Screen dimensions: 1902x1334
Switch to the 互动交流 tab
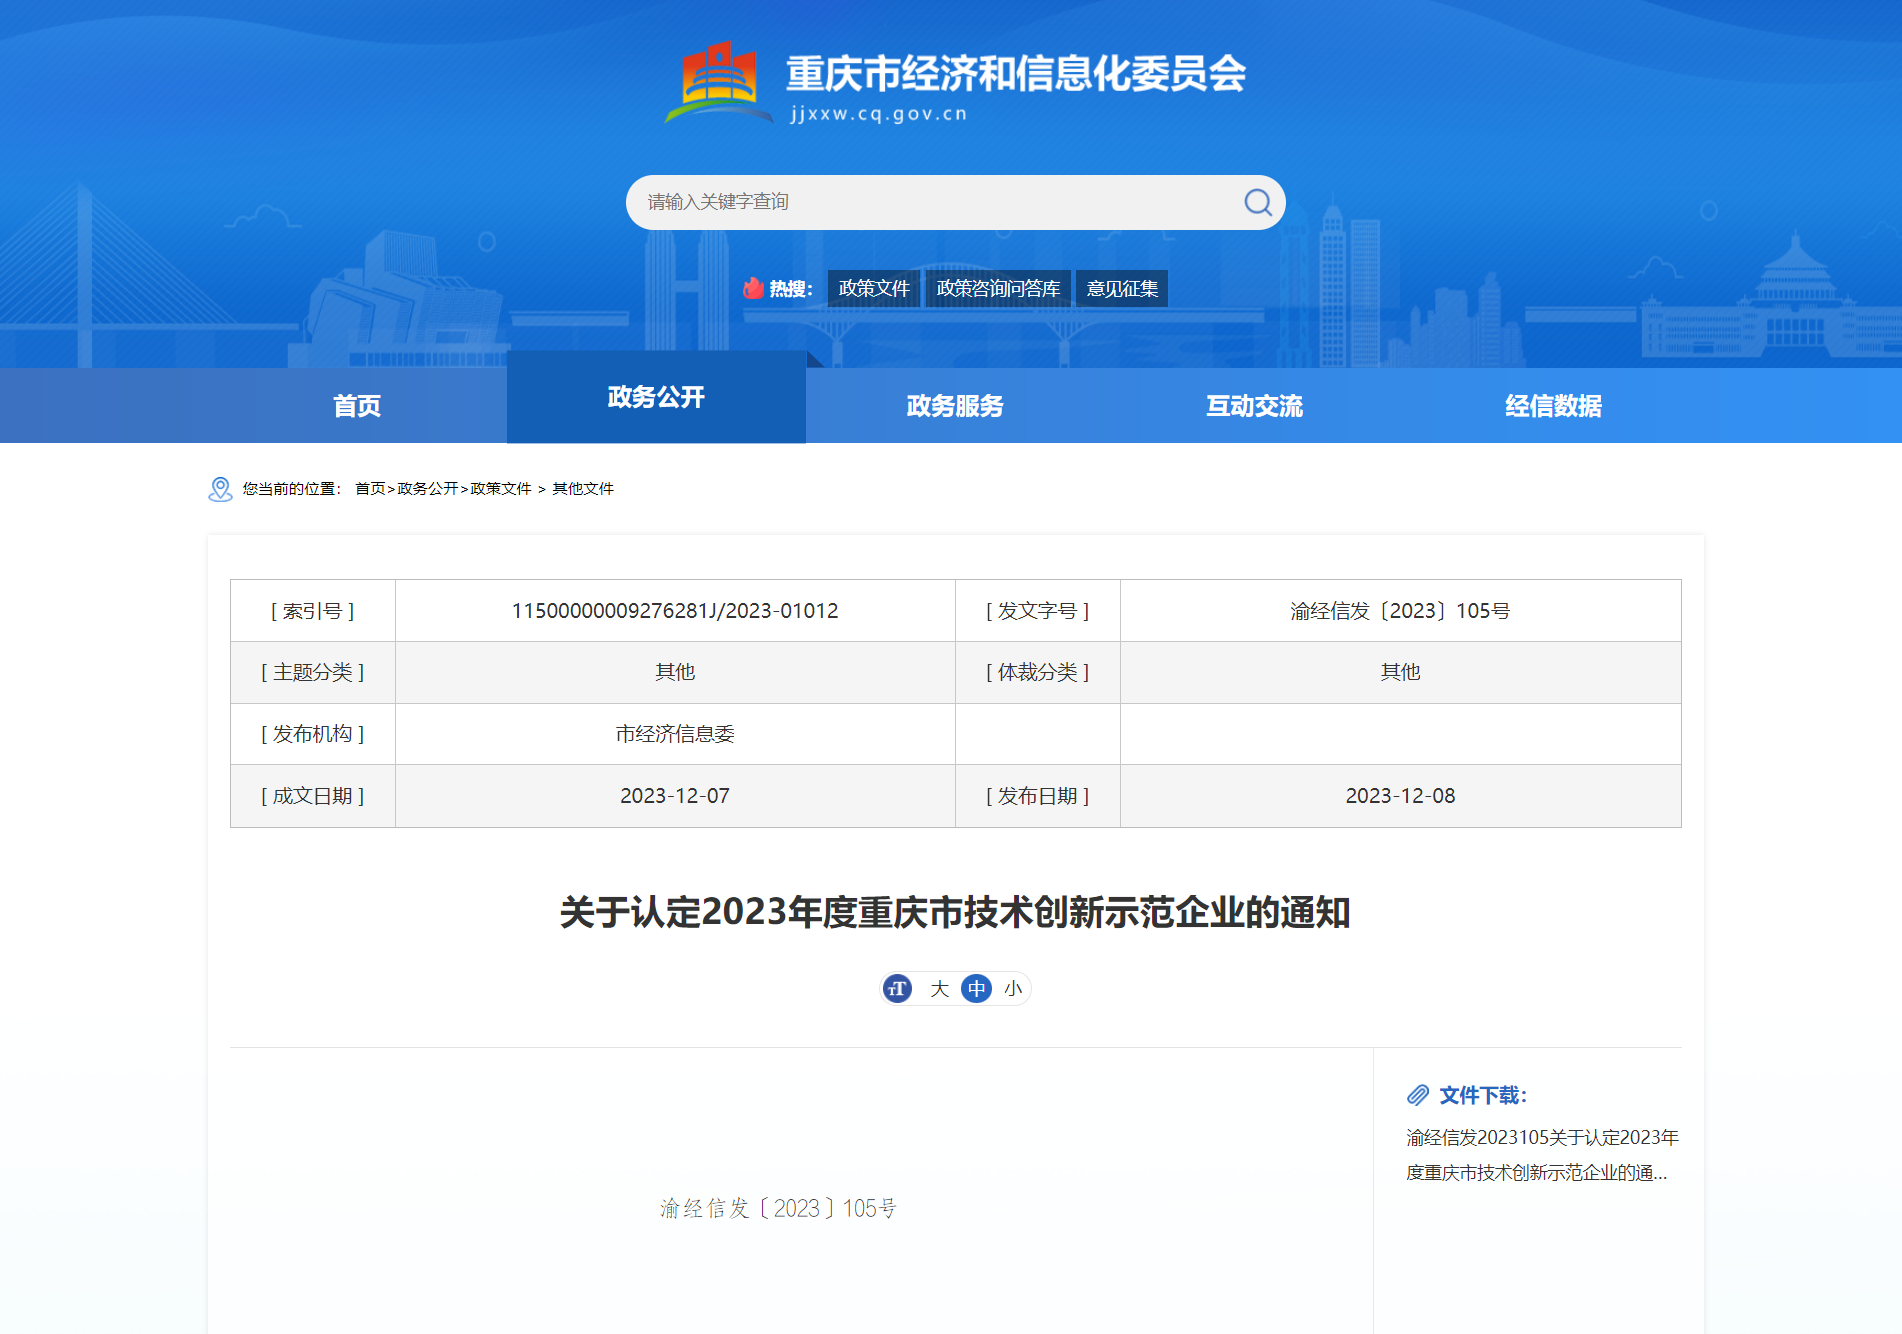click(1254, 406)
